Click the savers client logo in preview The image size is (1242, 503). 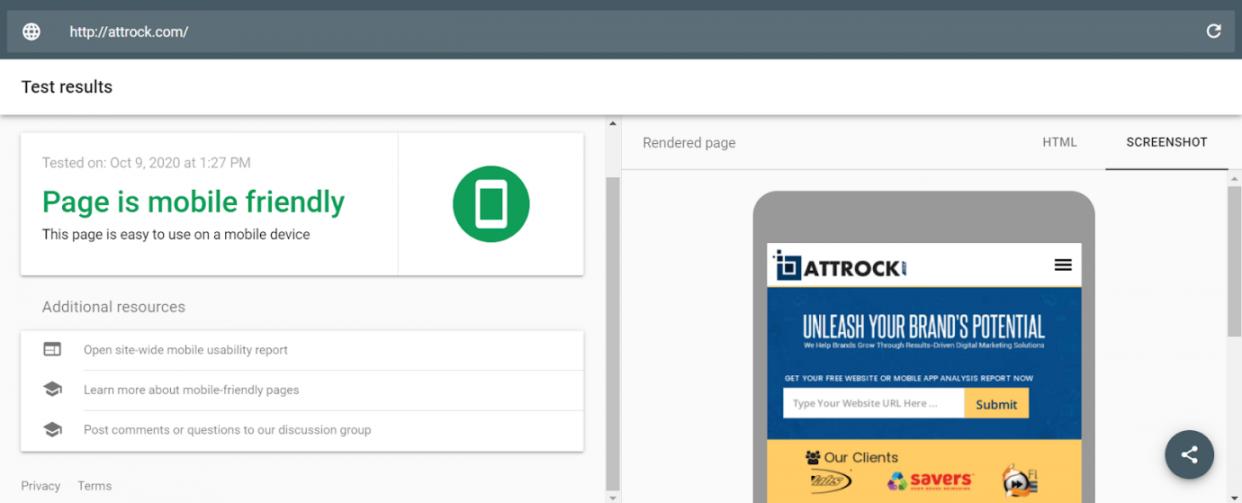(x=930, y=481)
